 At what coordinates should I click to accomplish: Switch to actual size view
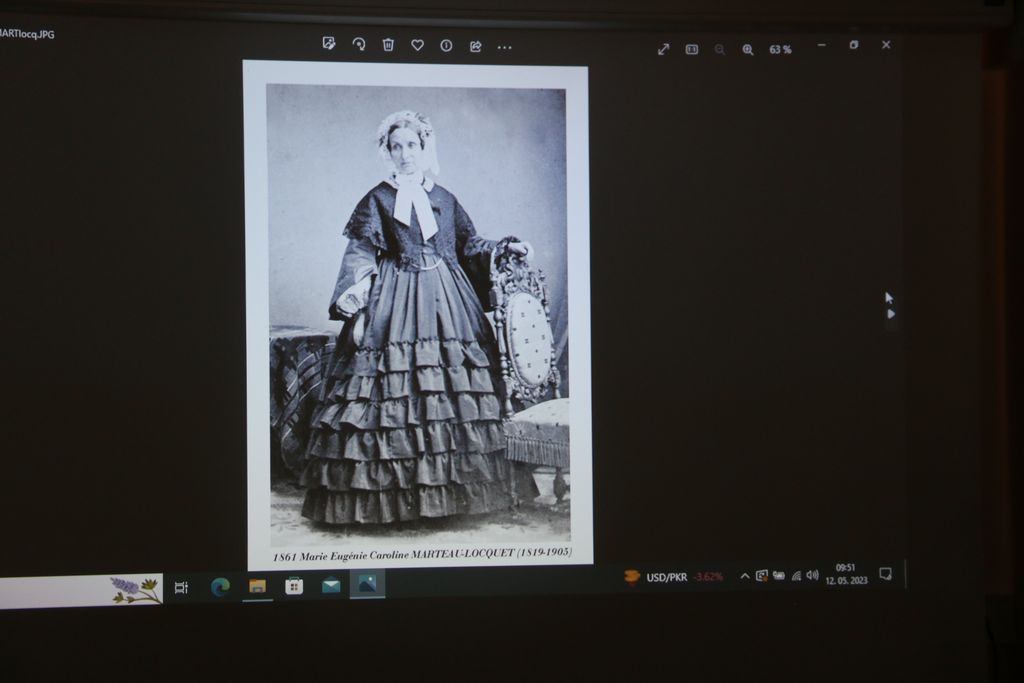tap(691, 49)
